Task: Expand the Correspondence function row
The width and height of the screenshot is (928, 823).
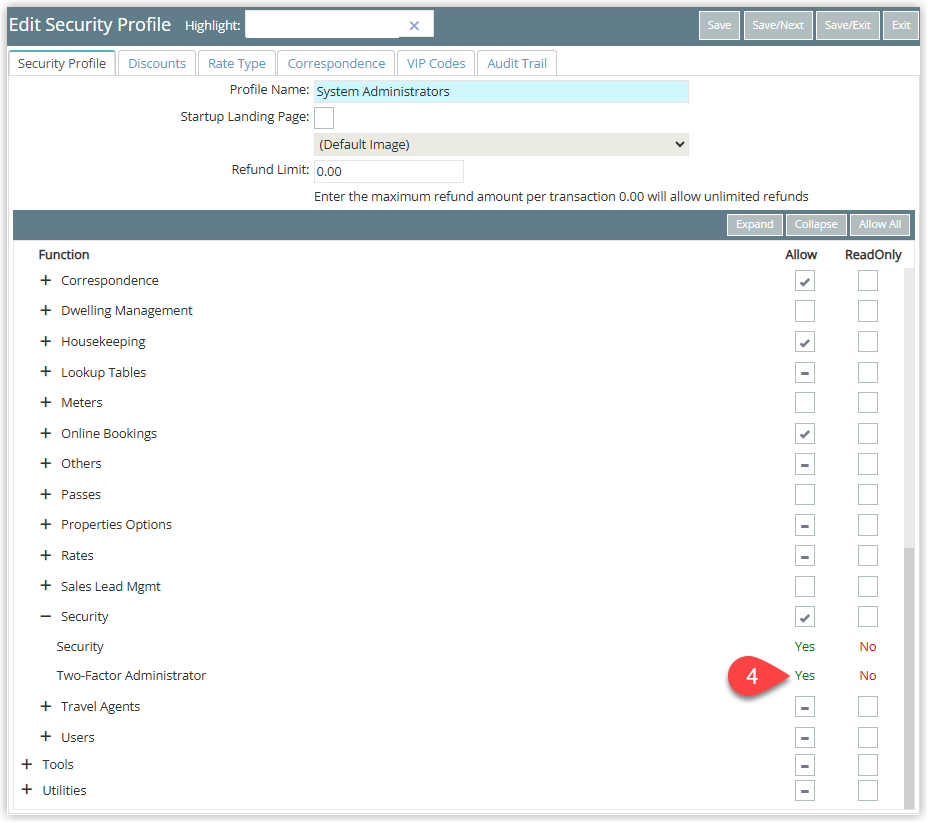Action: pyautogui.click(x=46, y=280)
